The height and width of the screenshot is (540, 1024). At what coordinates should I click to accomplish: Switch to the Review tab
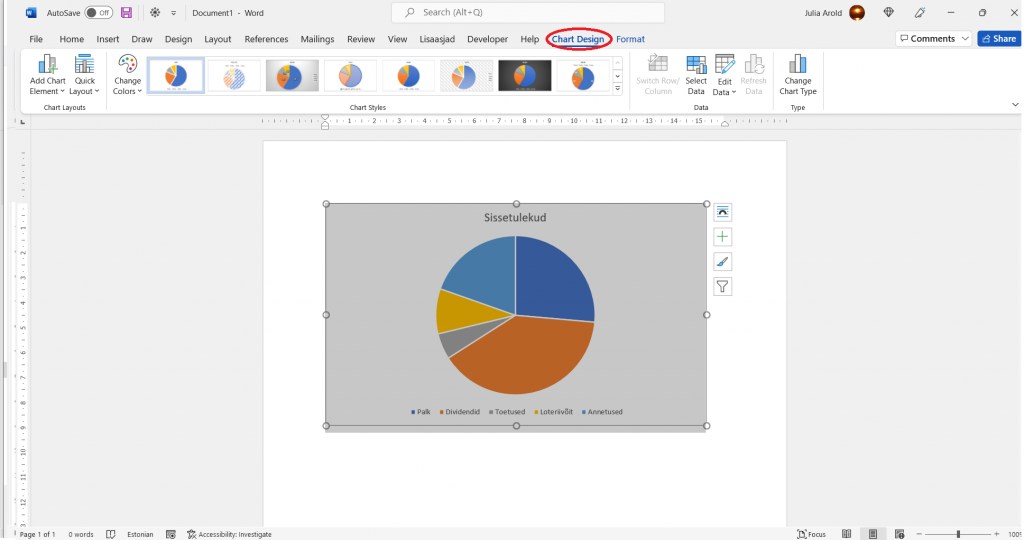click(x=360, y=39)
